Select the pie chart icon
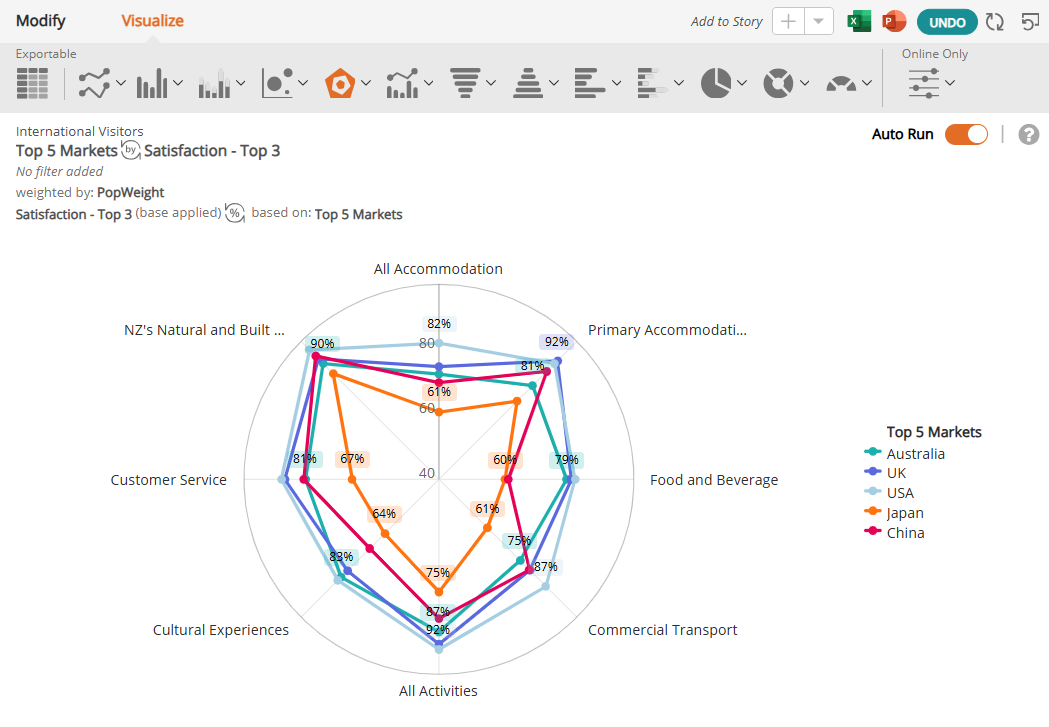Image resolution: width=1049 pixels, height=727 pixels. (716, 84)
